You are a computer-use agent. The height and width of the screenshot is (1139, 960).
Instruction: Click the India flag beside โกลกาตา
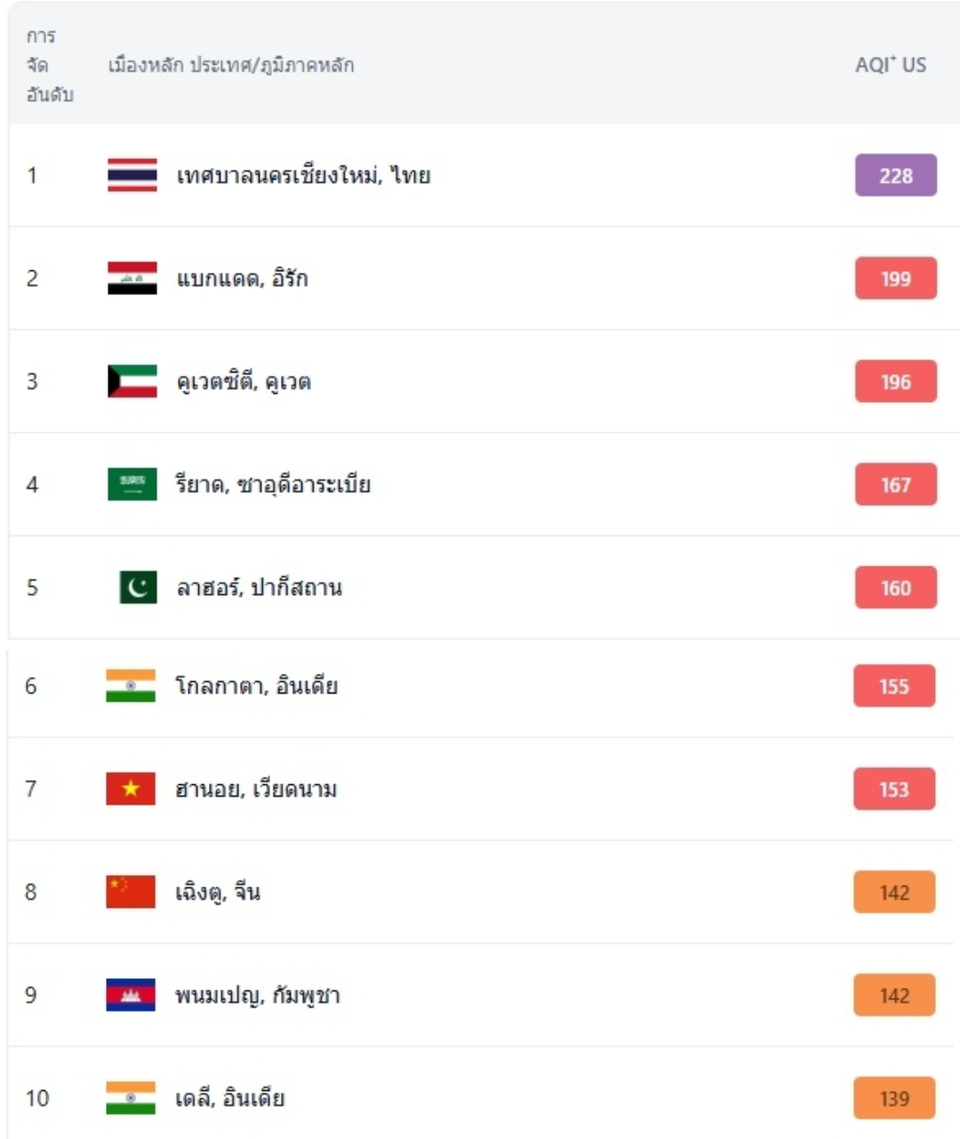pos(131,687)
